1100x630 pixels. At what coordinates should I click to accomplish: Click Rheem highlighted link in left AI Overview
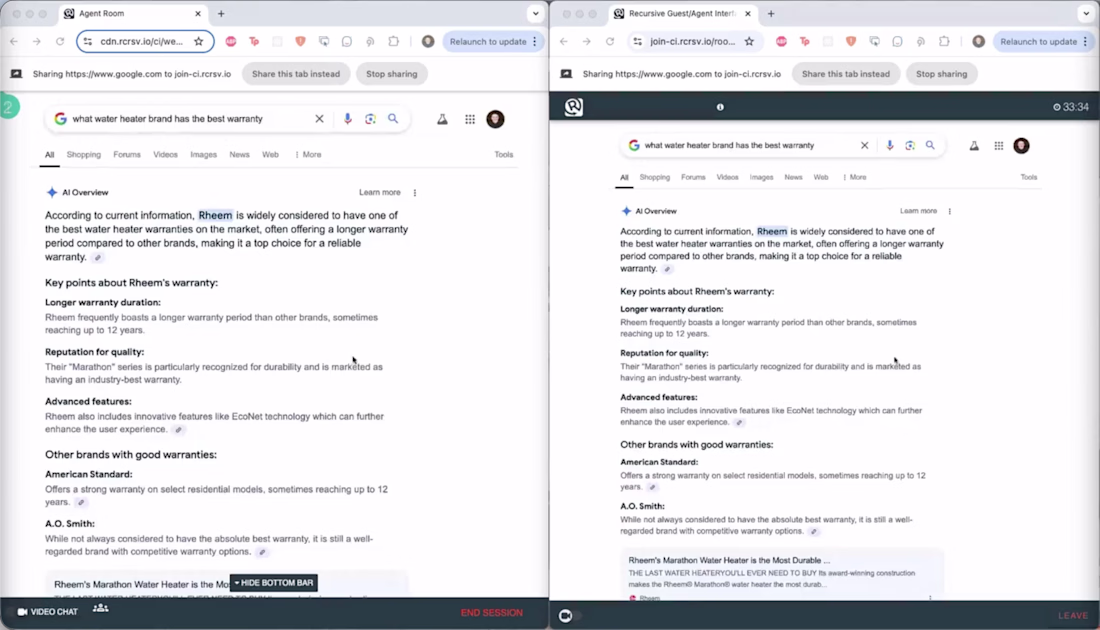pos(215,215)
